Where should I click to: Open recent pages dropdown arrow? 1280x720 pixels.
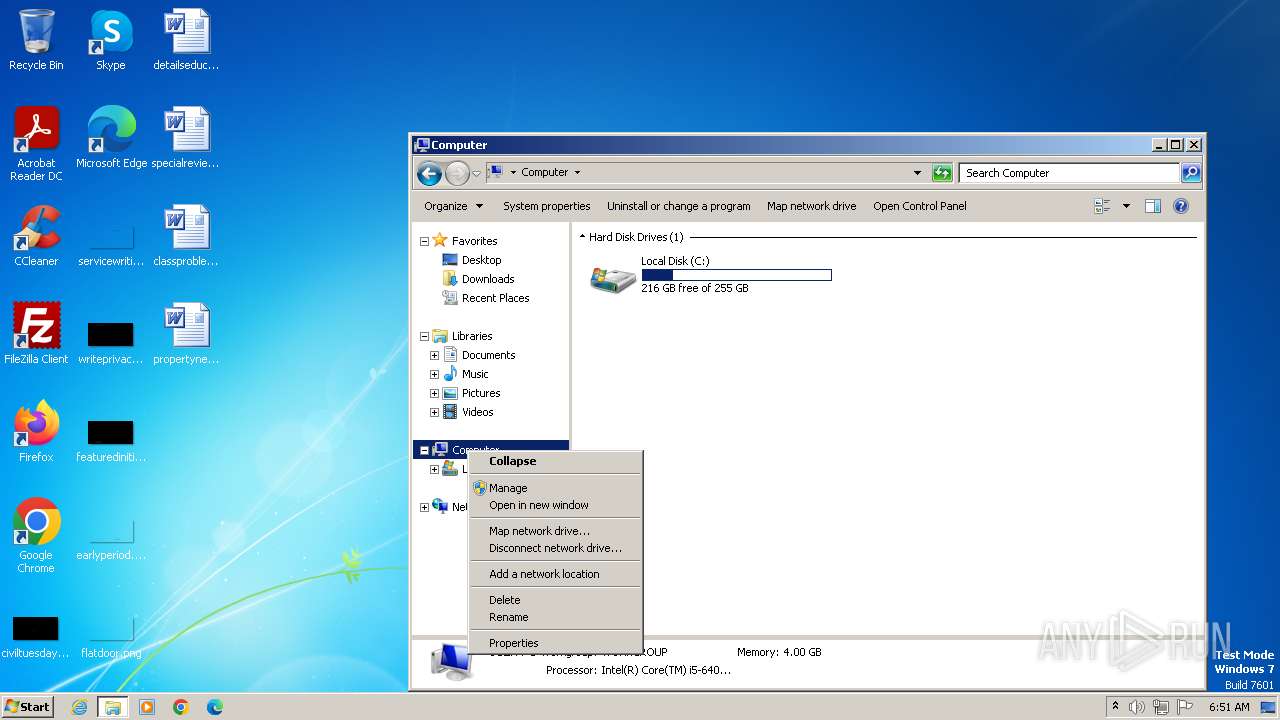click(x=477, y=173)
